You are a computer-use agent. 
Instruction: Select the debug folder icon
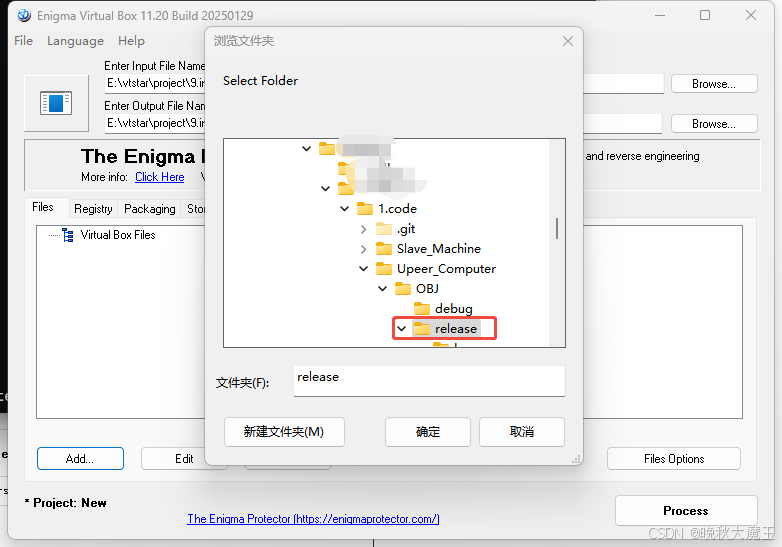pos(422,309)
